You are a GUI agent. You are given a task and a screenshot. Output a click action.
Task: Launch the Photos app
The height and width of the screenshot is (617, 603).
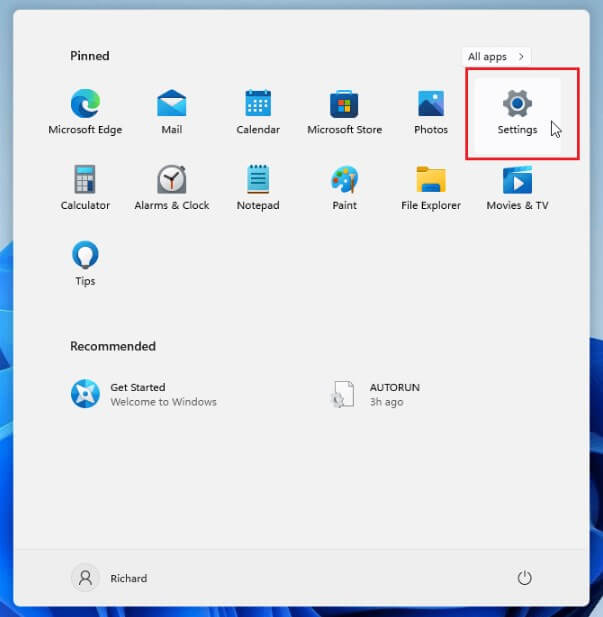(431, 112)
